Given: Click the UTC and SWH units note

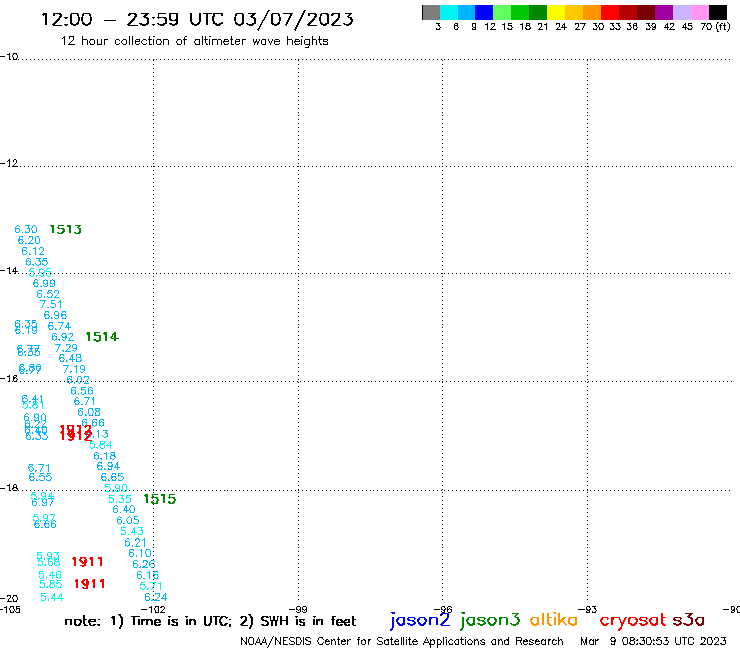Looking at the screenshot, I should (210, 621).
